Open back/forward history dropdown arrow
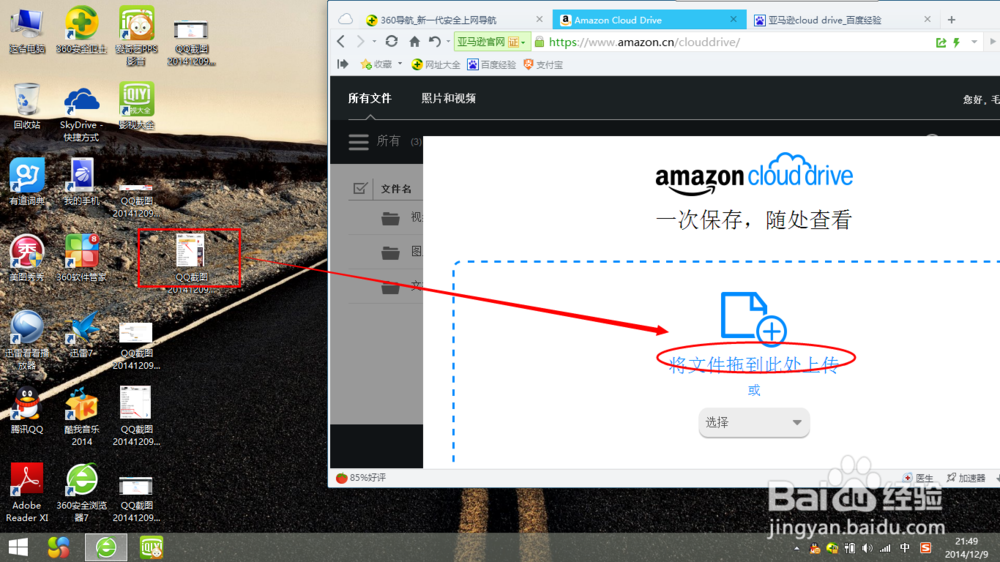This screenshot has height=562, width=1000. click(x=374, y=42)
